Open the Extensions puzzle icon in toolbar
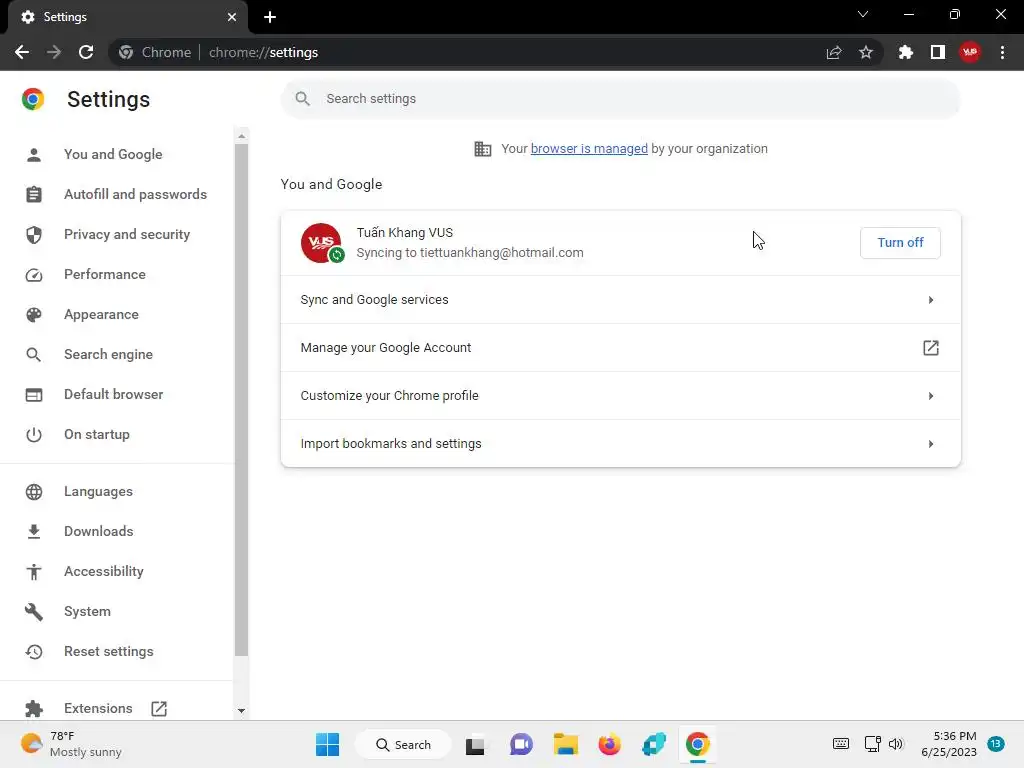This screenshot has height=768, width=1024. click(906, 52)
